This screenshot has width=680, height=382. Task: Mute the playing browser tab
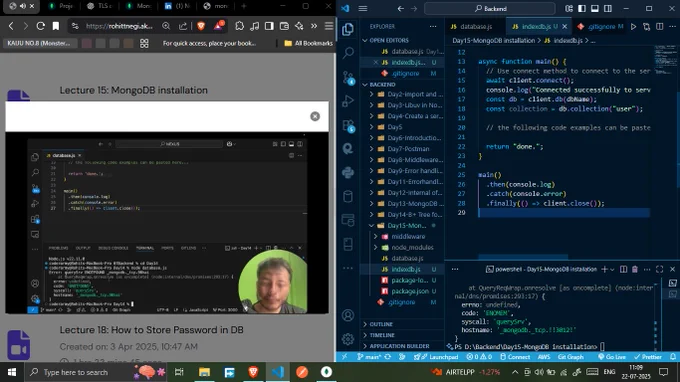tap(23, 6)
